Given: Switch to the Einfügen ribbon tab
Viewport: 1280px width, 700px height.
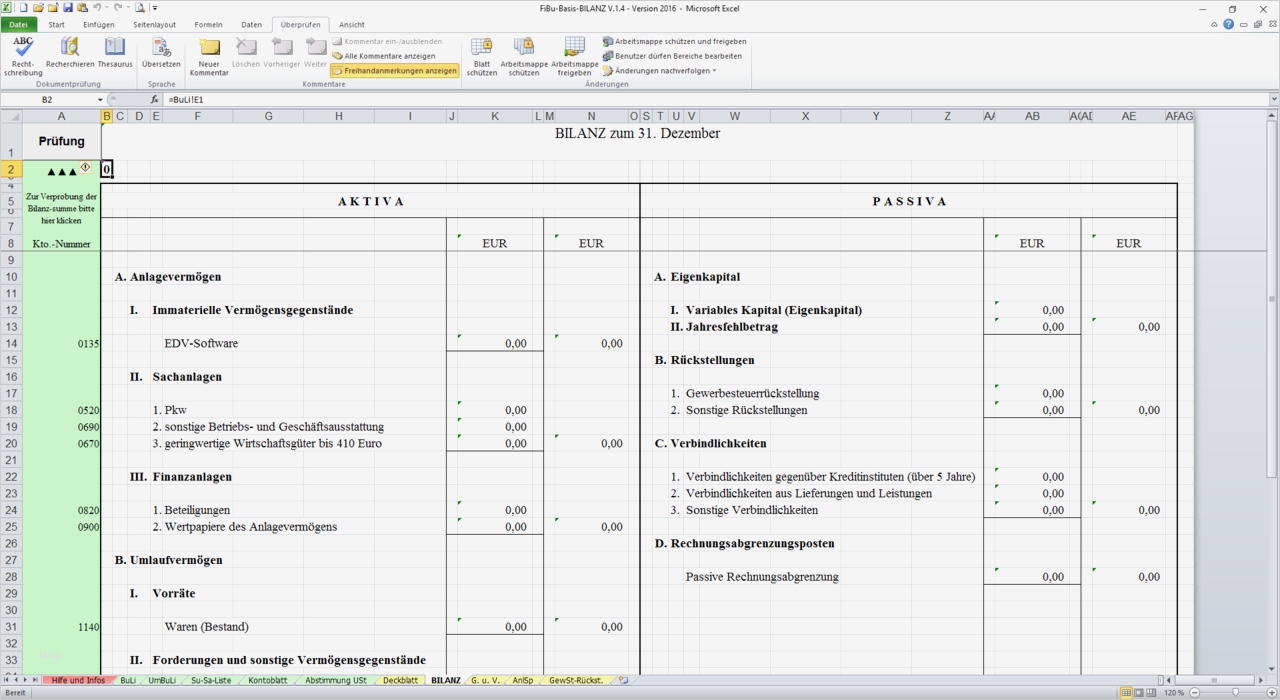Looking at the screenshot, I should (99, 24).
